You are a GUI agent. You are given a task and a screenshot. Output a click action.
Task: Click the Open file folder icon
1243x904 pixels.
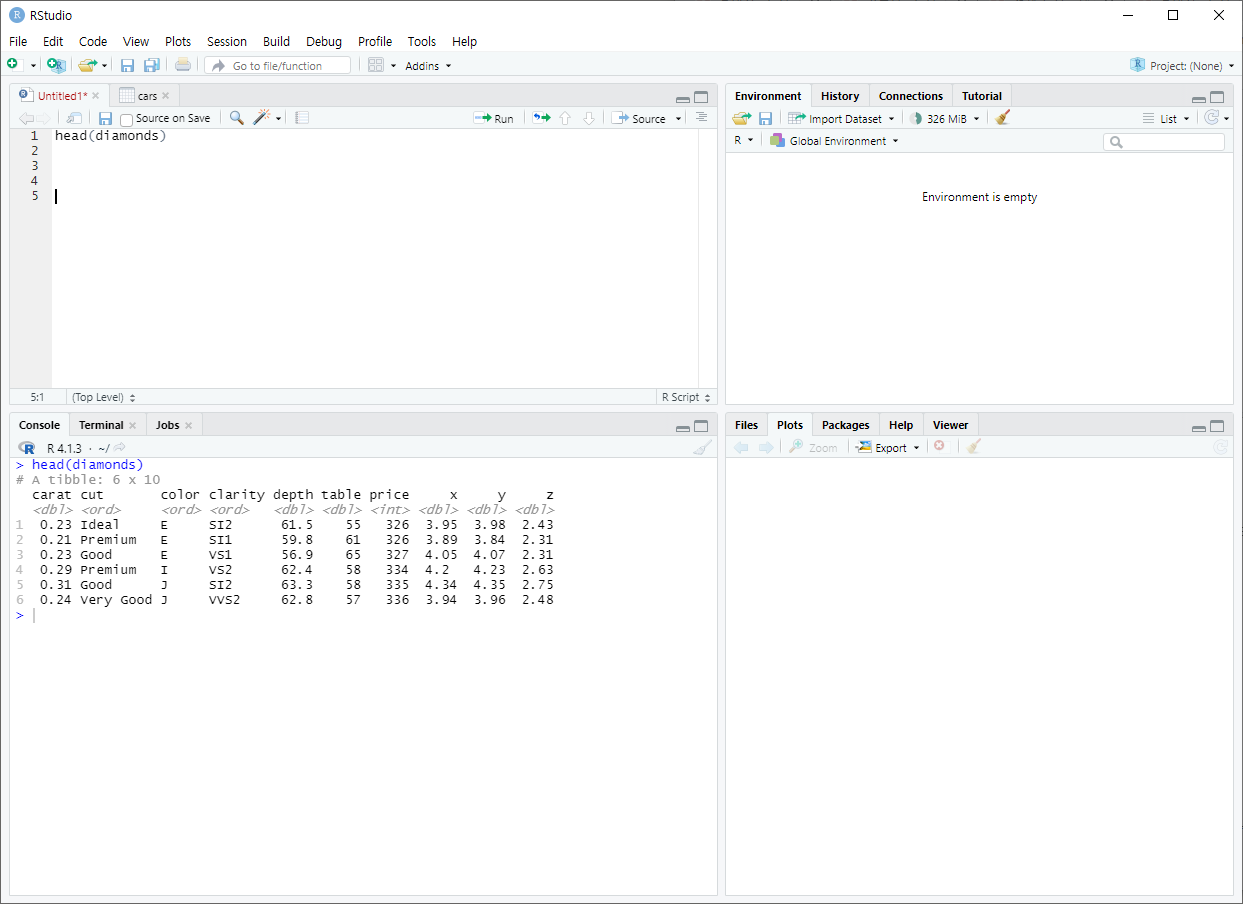[x=87, y=65]
